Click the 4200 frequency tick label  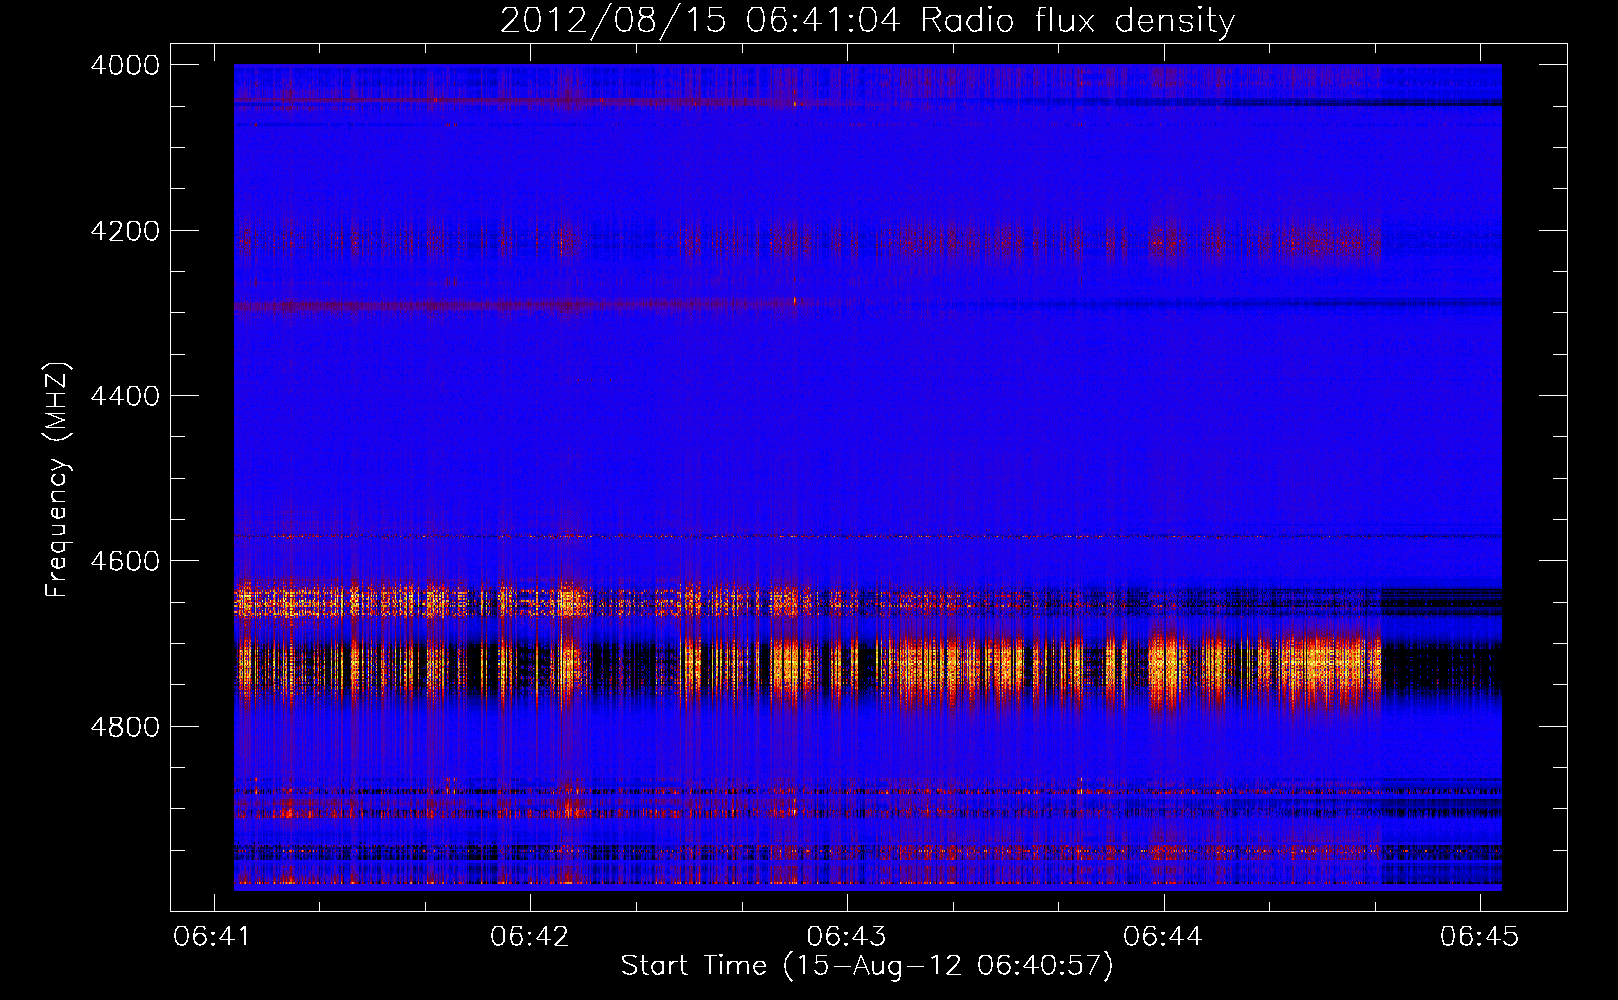tap(125, 231)
